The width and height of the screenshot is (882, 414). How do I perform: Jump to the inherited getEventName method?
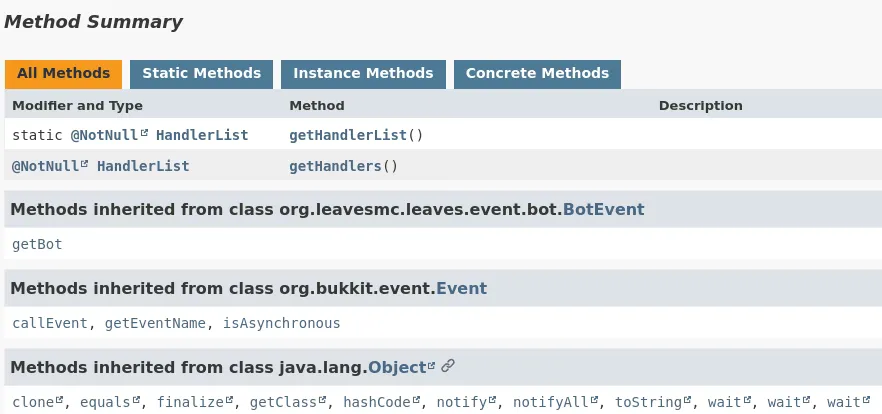155,323
